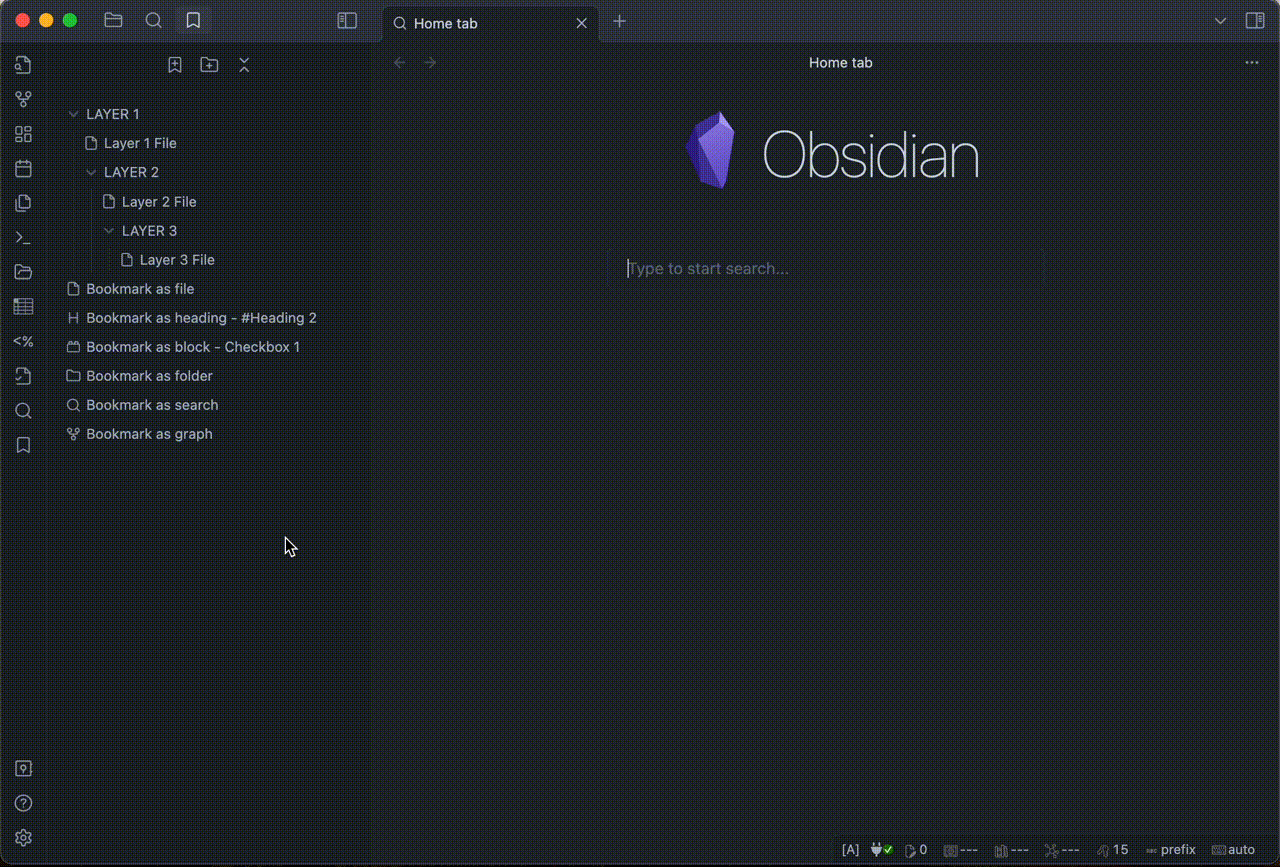The image size is (1280, 867).
Task: Click the [A] status bar indicator
Action: tap(851, 850)
